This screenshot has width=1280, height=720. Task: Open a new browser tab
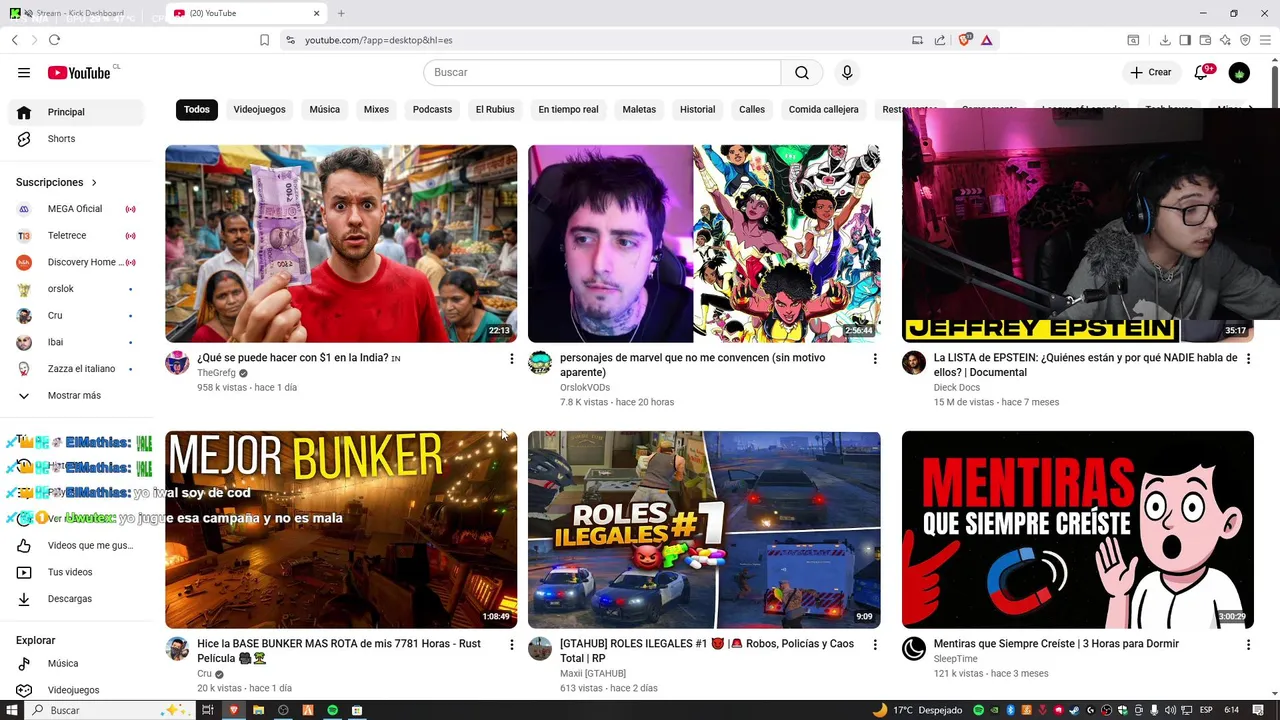click(341, 13)
